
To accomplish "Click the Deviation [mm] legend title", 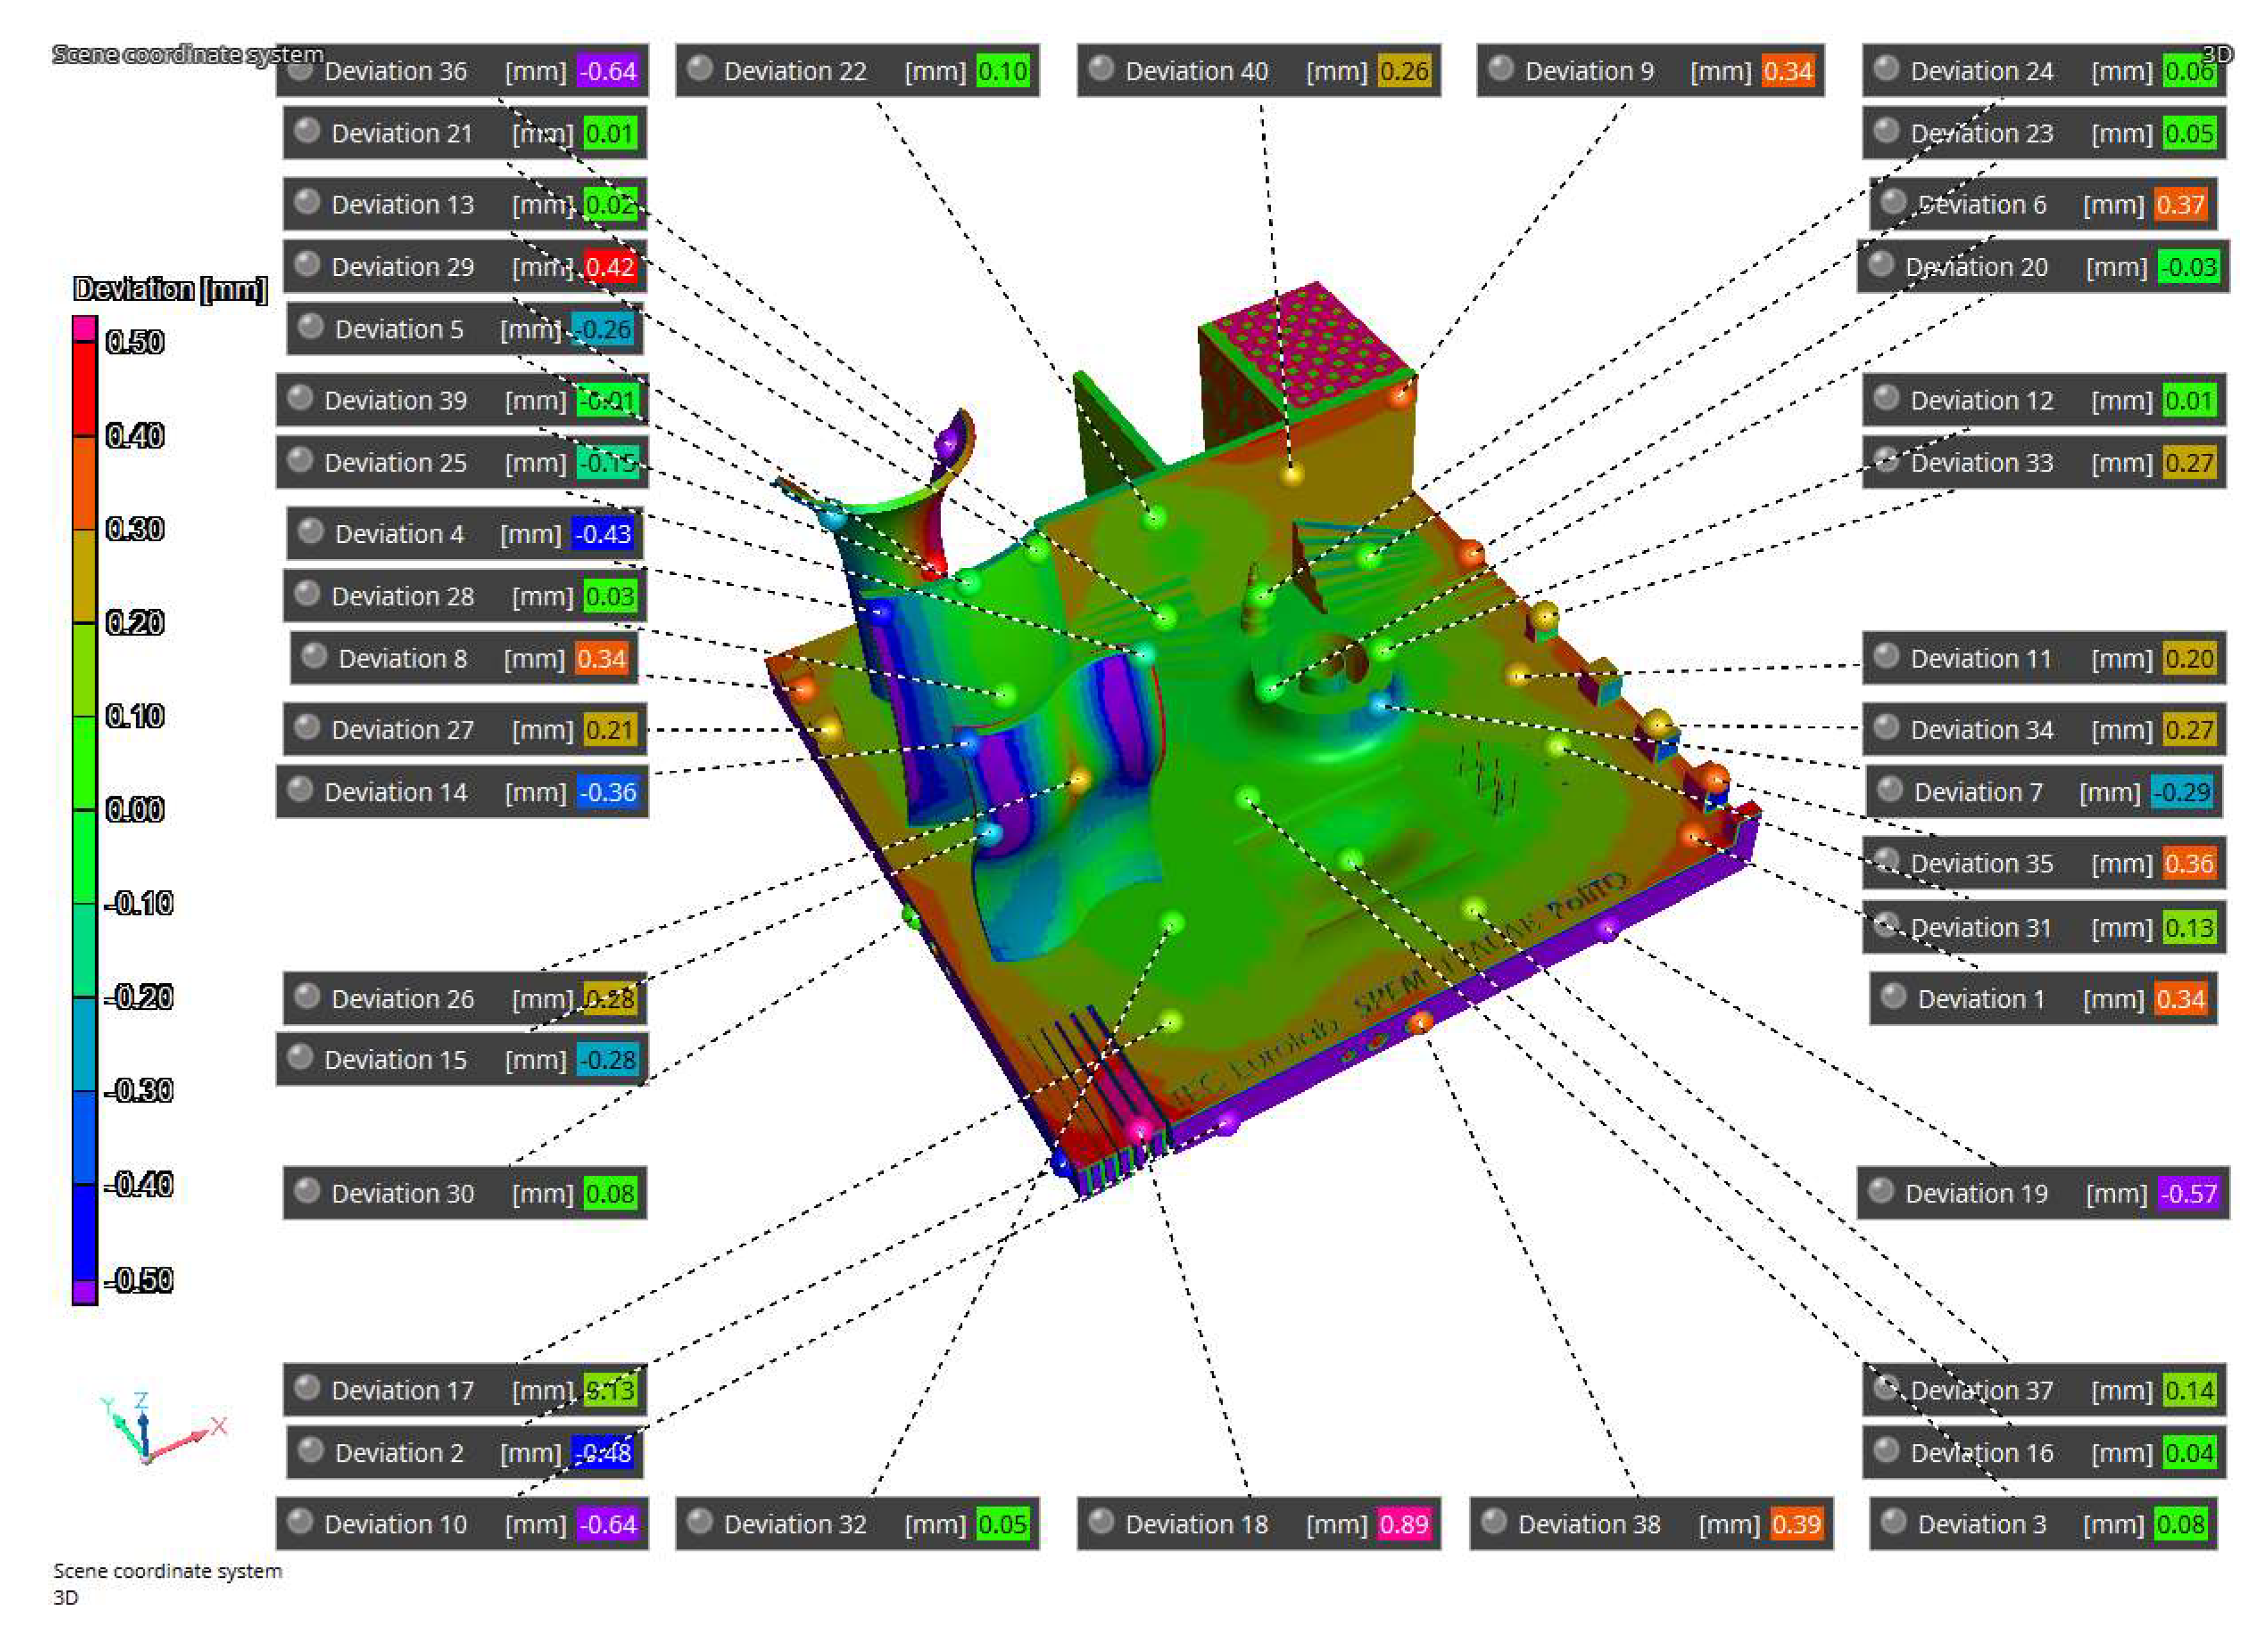I will [170, 289].
